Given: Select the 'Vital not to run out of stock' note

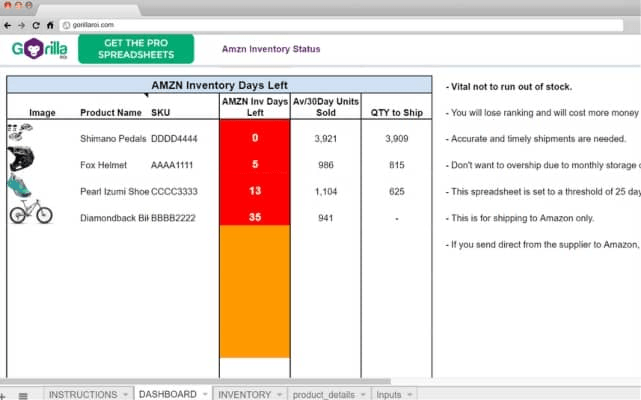Looking at the screenshot, I should coord(509,87).
